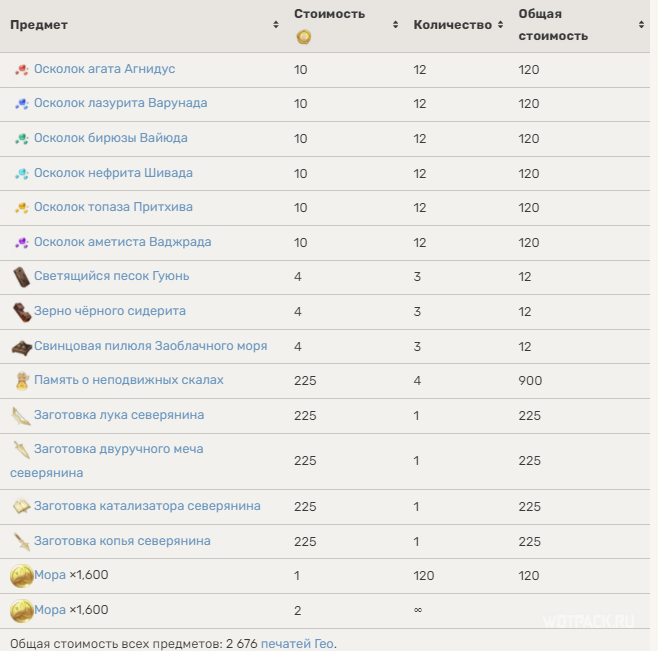Viewport: 658px width, 651px height.
Task: Click the Заготовка катализатора северянина book icon
Action: point(21,507)
